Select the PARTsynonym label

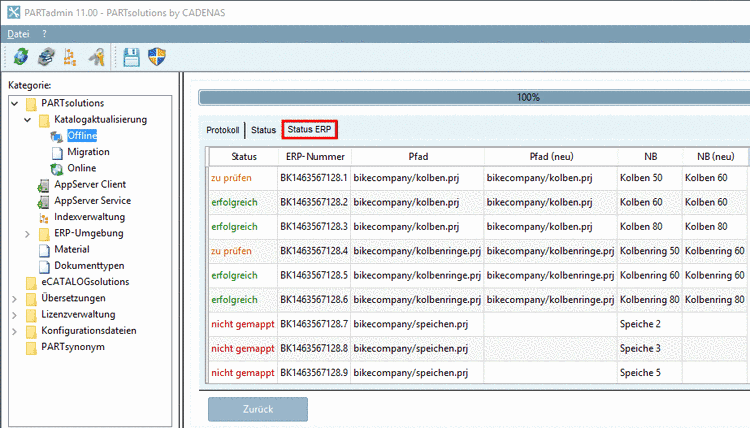coord(73,347)
